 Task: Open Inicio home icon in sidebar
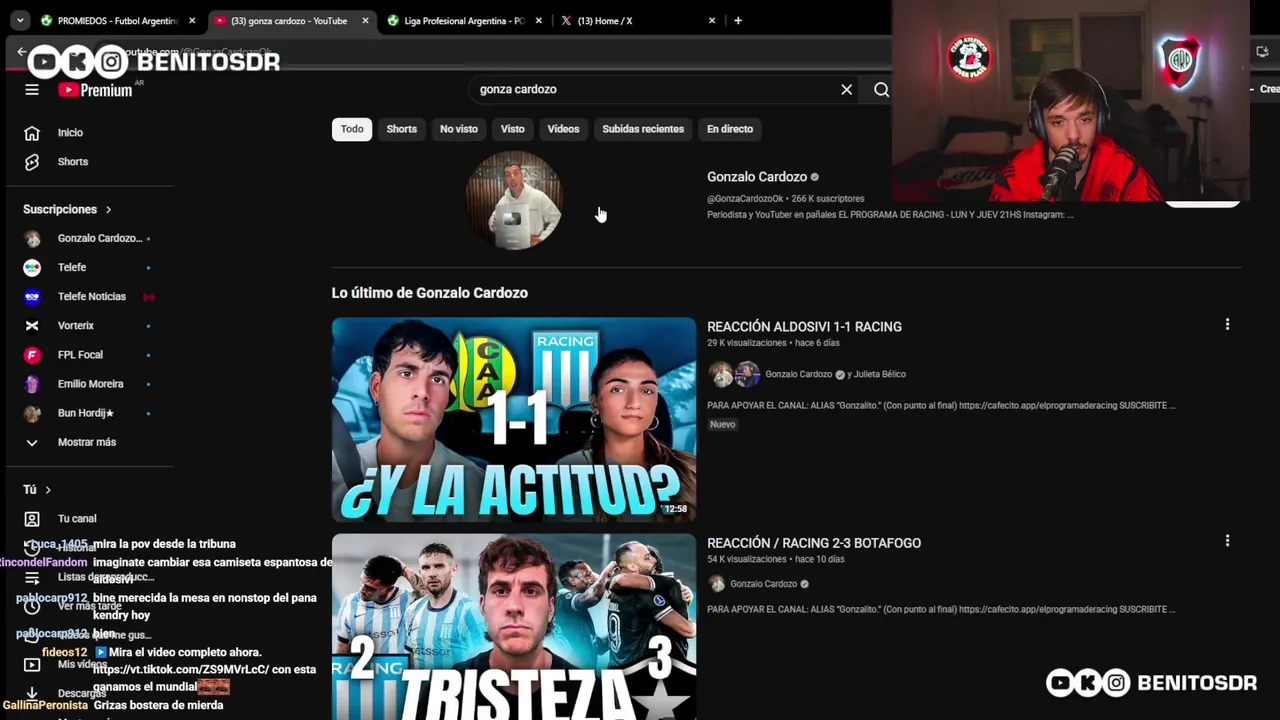tap(32, 133)
